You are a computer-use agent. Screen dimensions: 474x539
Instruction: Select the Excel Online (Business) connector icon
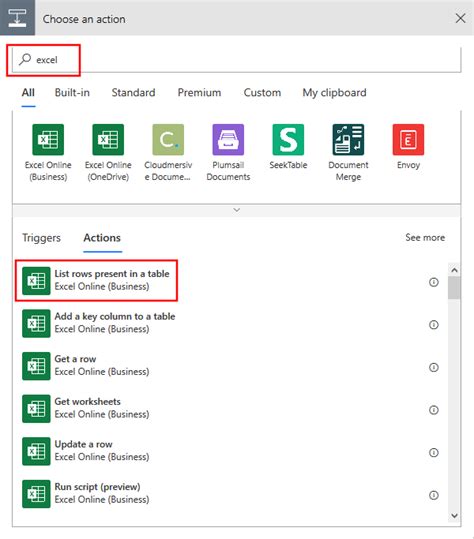pos(48,140)
